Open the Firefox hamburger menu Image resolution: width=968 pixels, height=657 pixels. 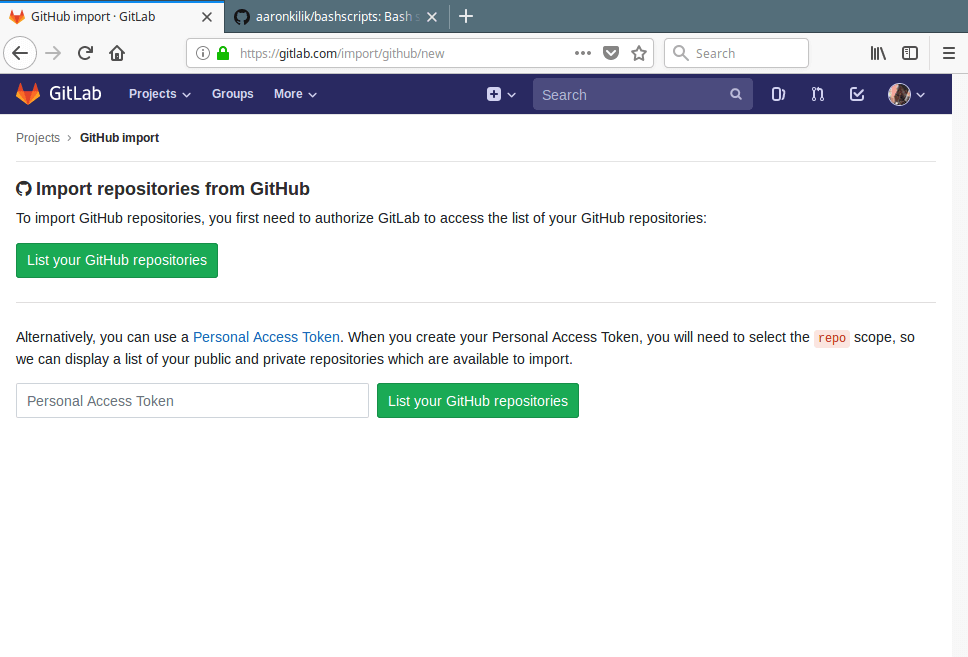click(x=949, y=53)
